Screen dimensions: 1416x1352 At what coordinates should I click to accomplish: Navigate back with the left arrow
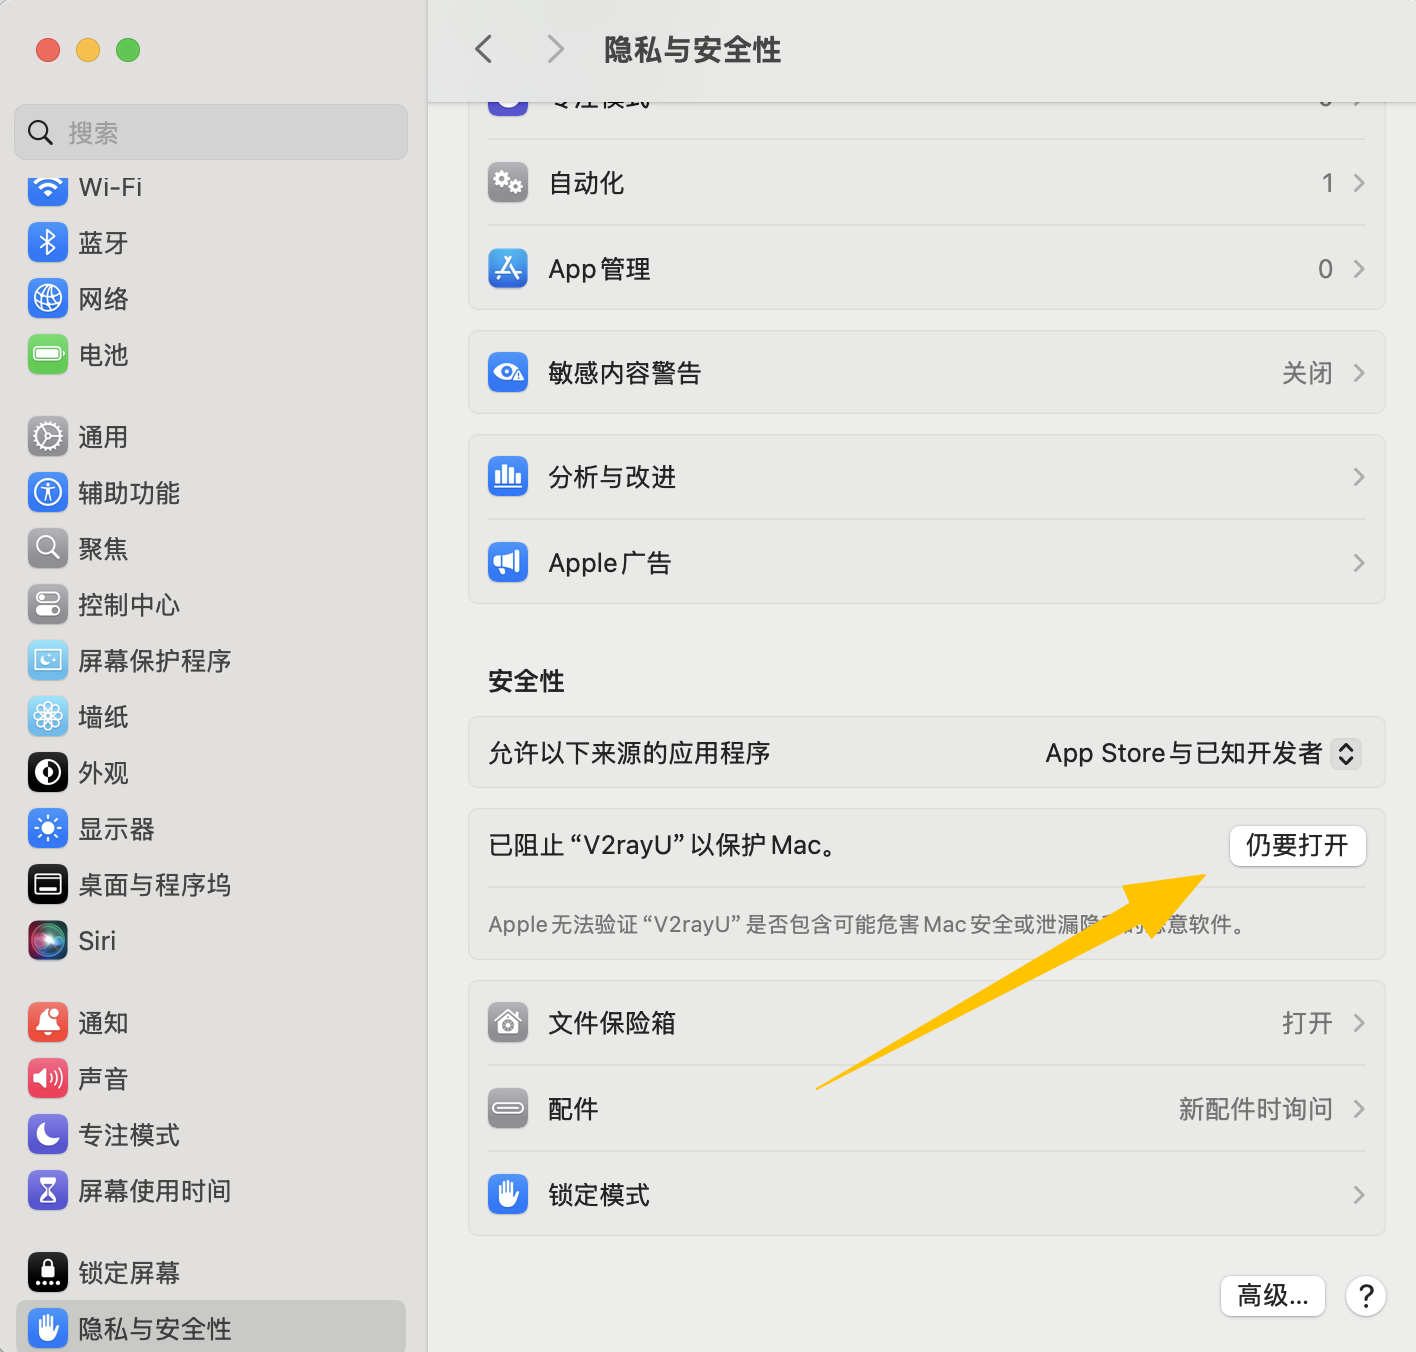484,49
